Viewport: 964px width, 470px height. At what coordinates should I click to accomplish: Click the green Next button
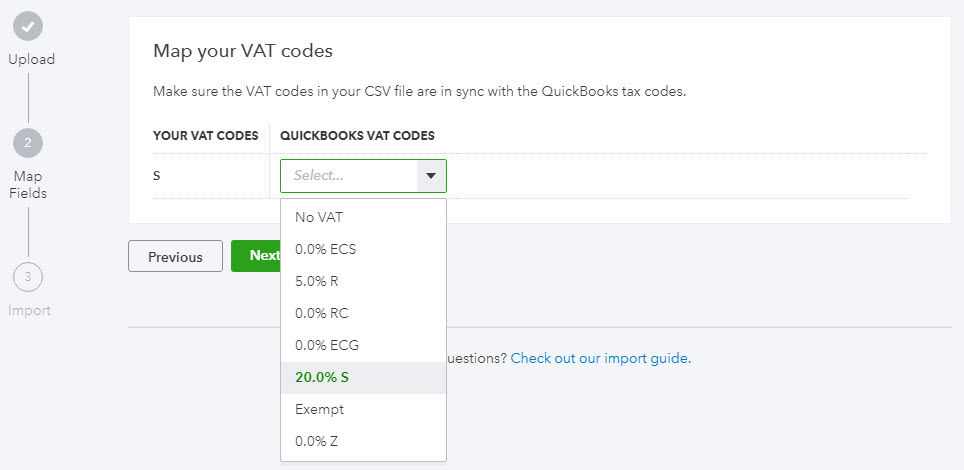pyautogui.click(x=256, y=256)
